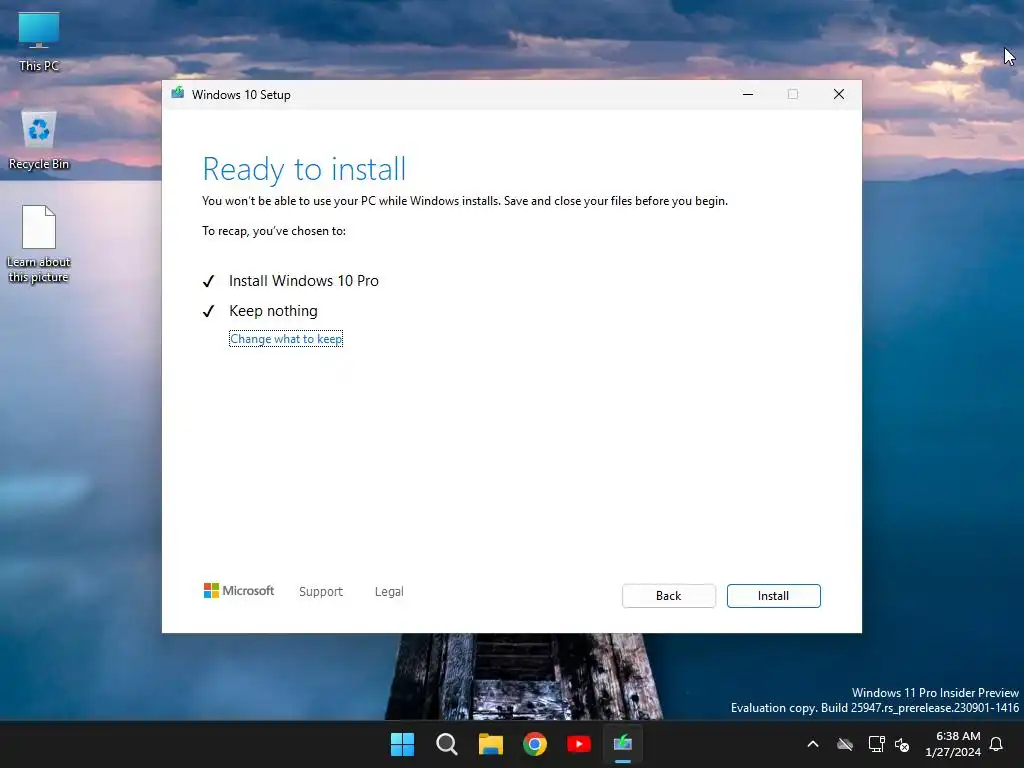Close the Windows 10 Setup window
The height and width of the screenshot is (768, 1024).
839,94
